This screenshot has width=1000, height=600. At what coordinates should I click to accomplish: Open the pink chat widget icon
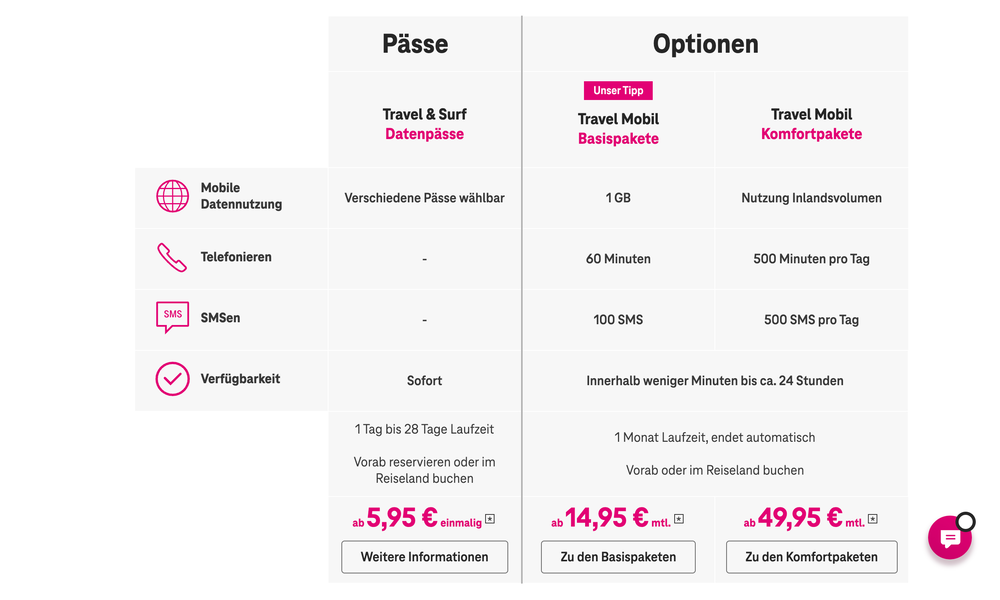click(x=949, y=538)
